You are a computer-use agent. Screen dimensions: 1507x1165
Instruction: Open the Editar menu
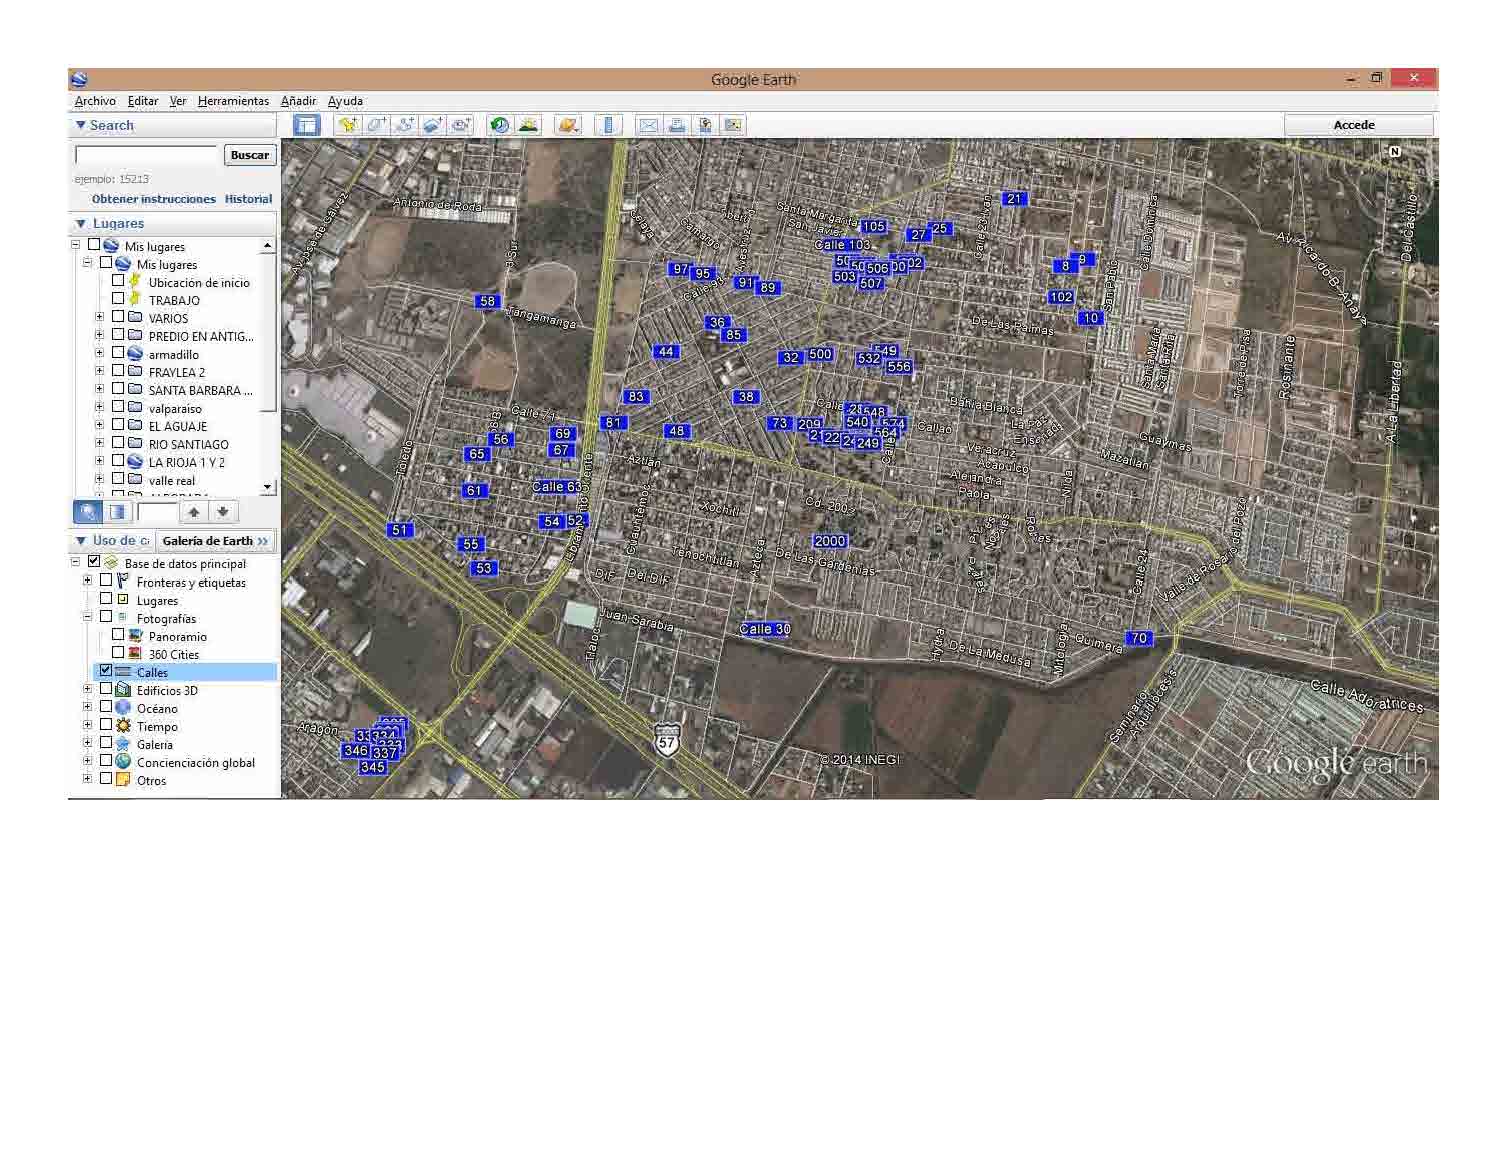[x=143, y=101]
